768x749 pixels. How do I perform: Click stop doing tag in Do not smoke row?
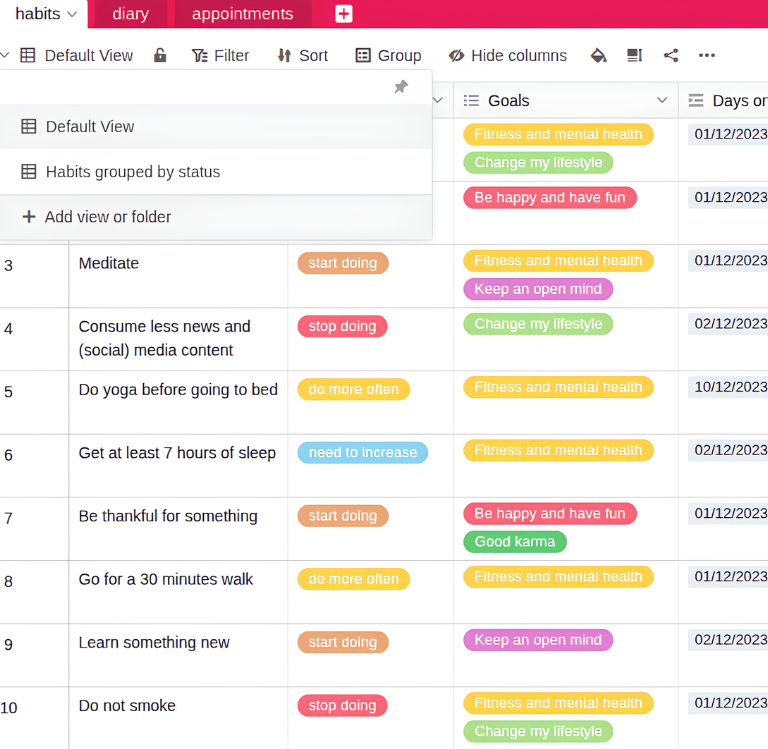(342, 705)
